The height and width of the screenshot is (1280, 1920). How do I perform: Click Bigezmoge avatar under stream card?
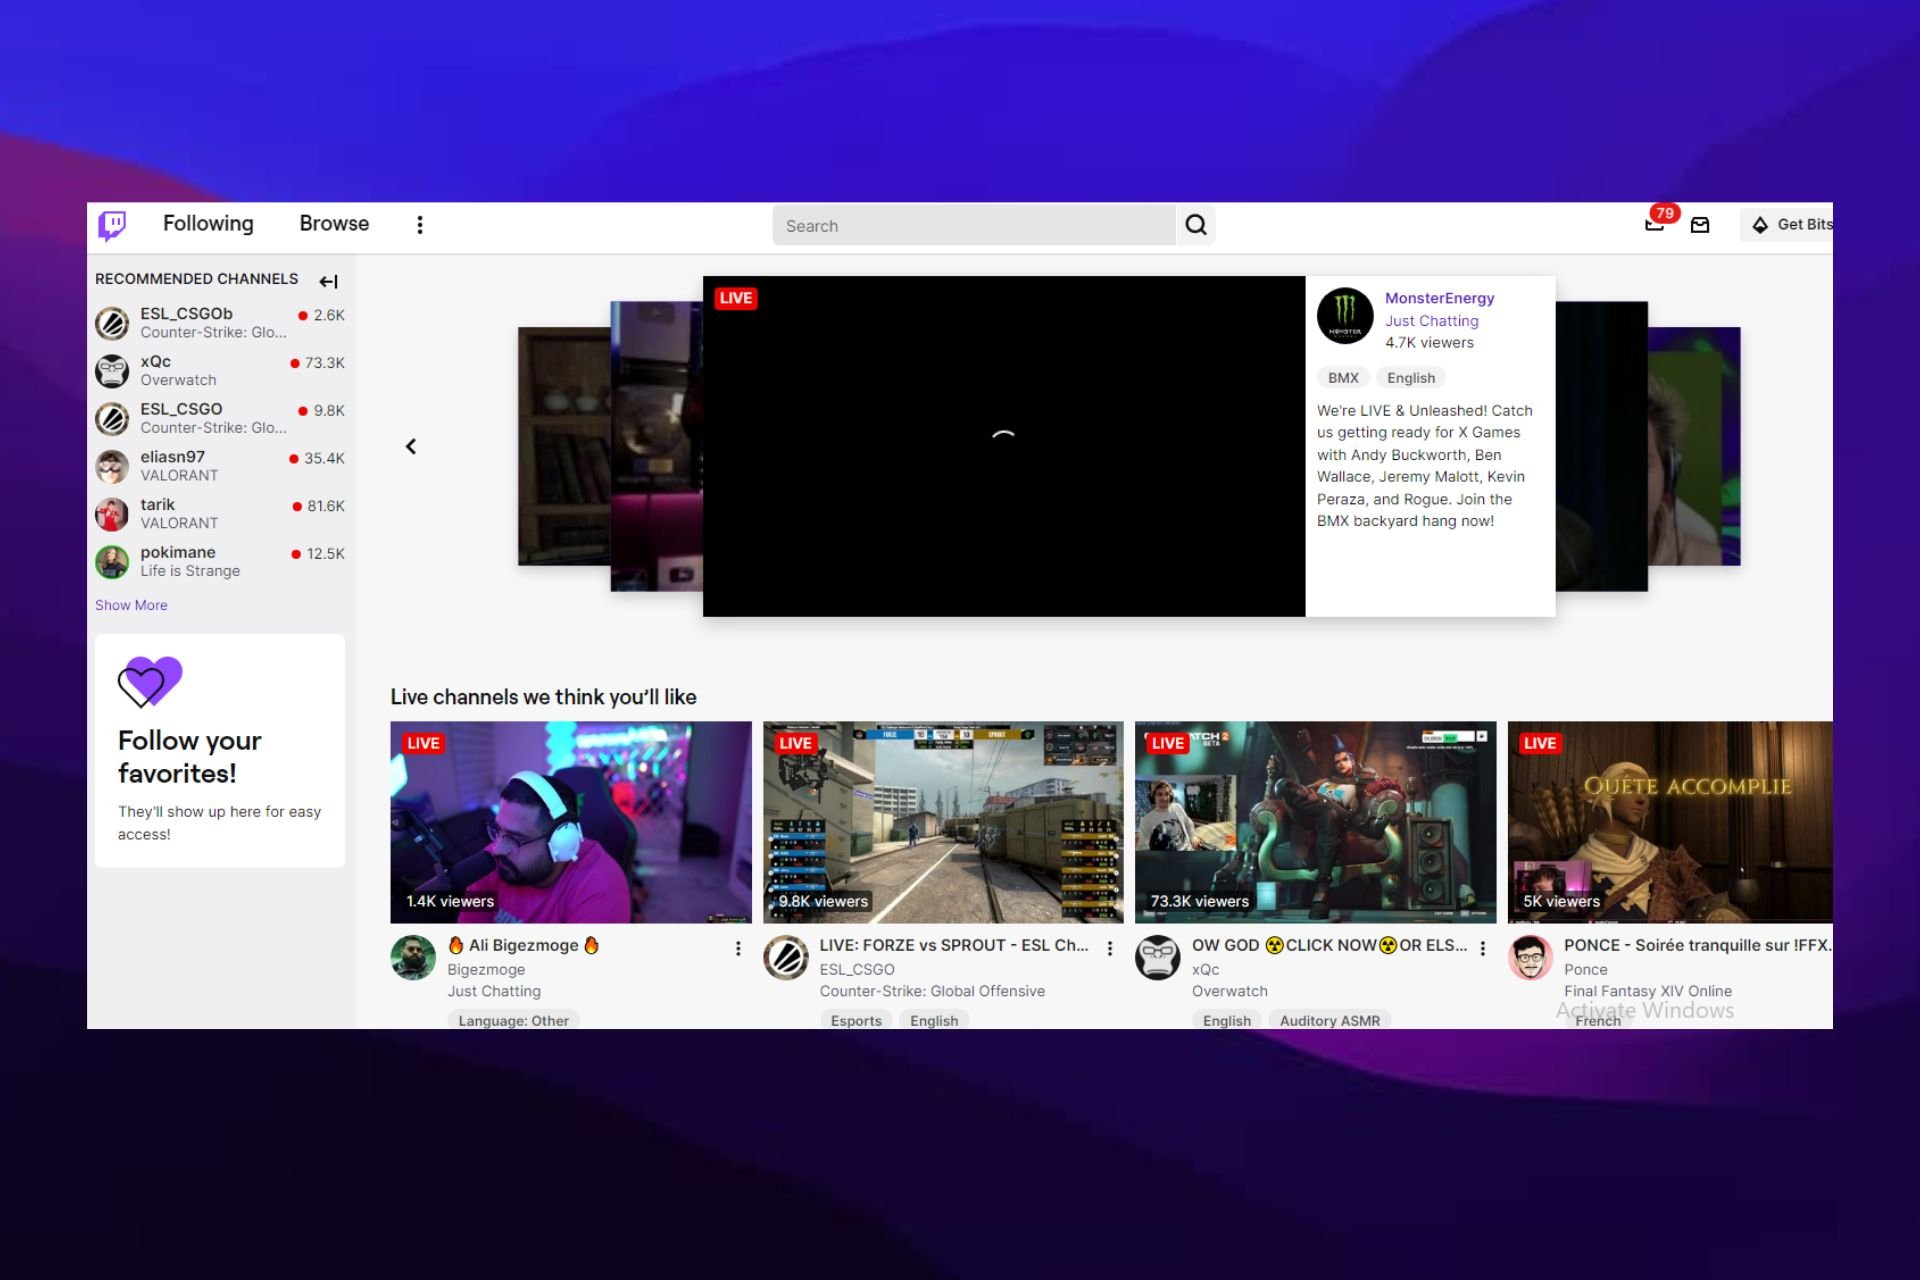tap(413, 958)
